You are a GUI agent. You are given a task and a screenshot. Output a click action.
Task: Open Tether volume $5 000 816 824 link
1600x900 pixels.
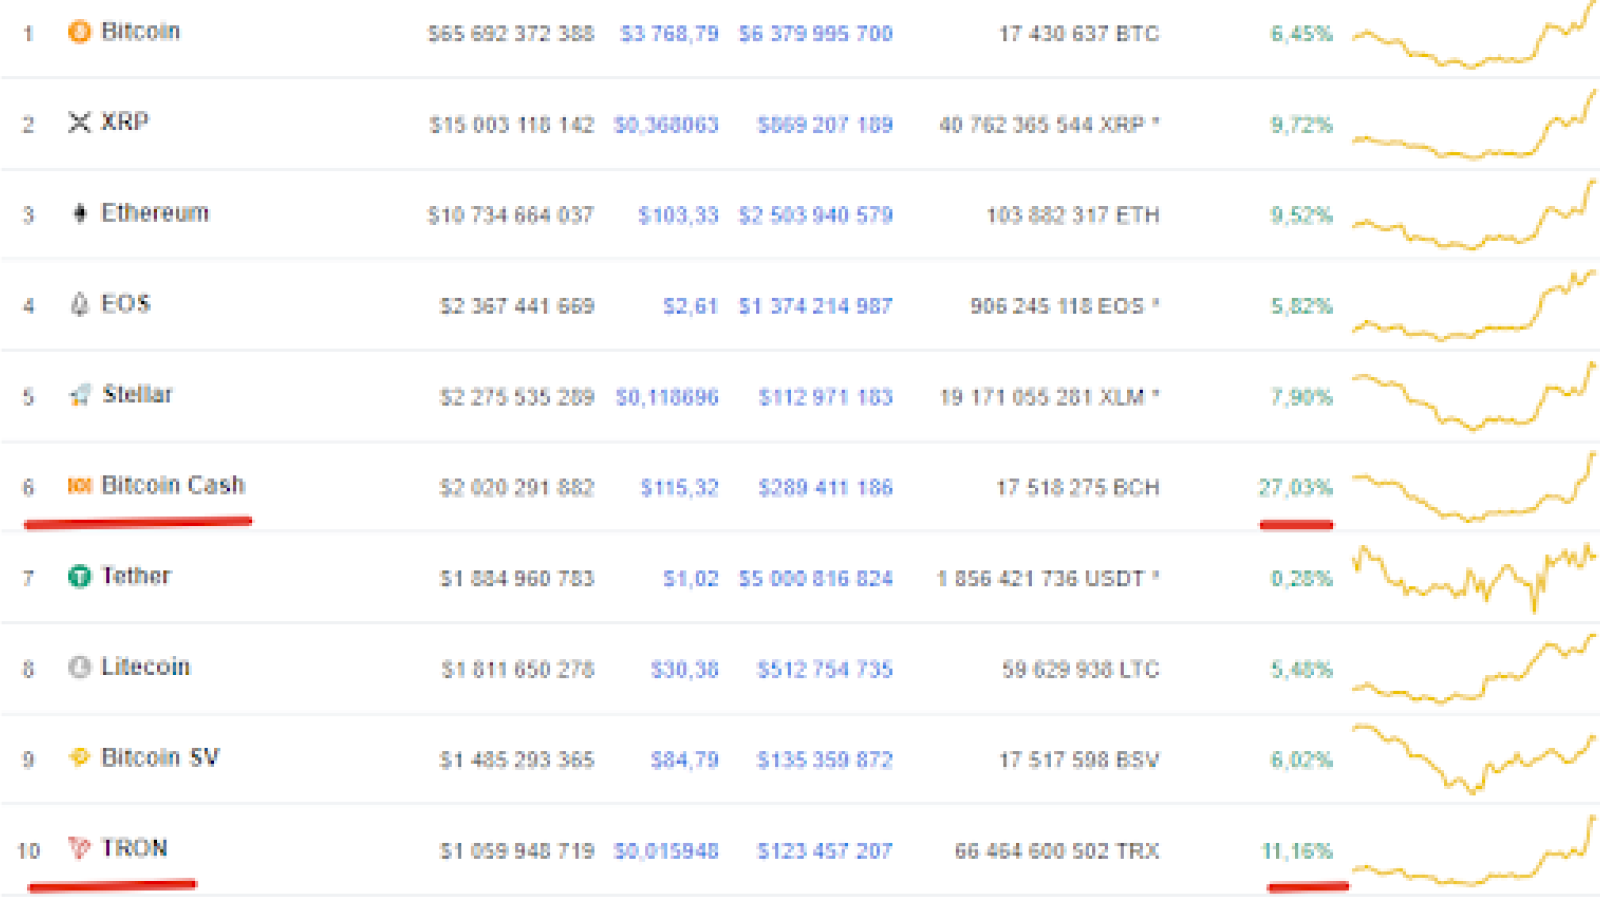815,579
